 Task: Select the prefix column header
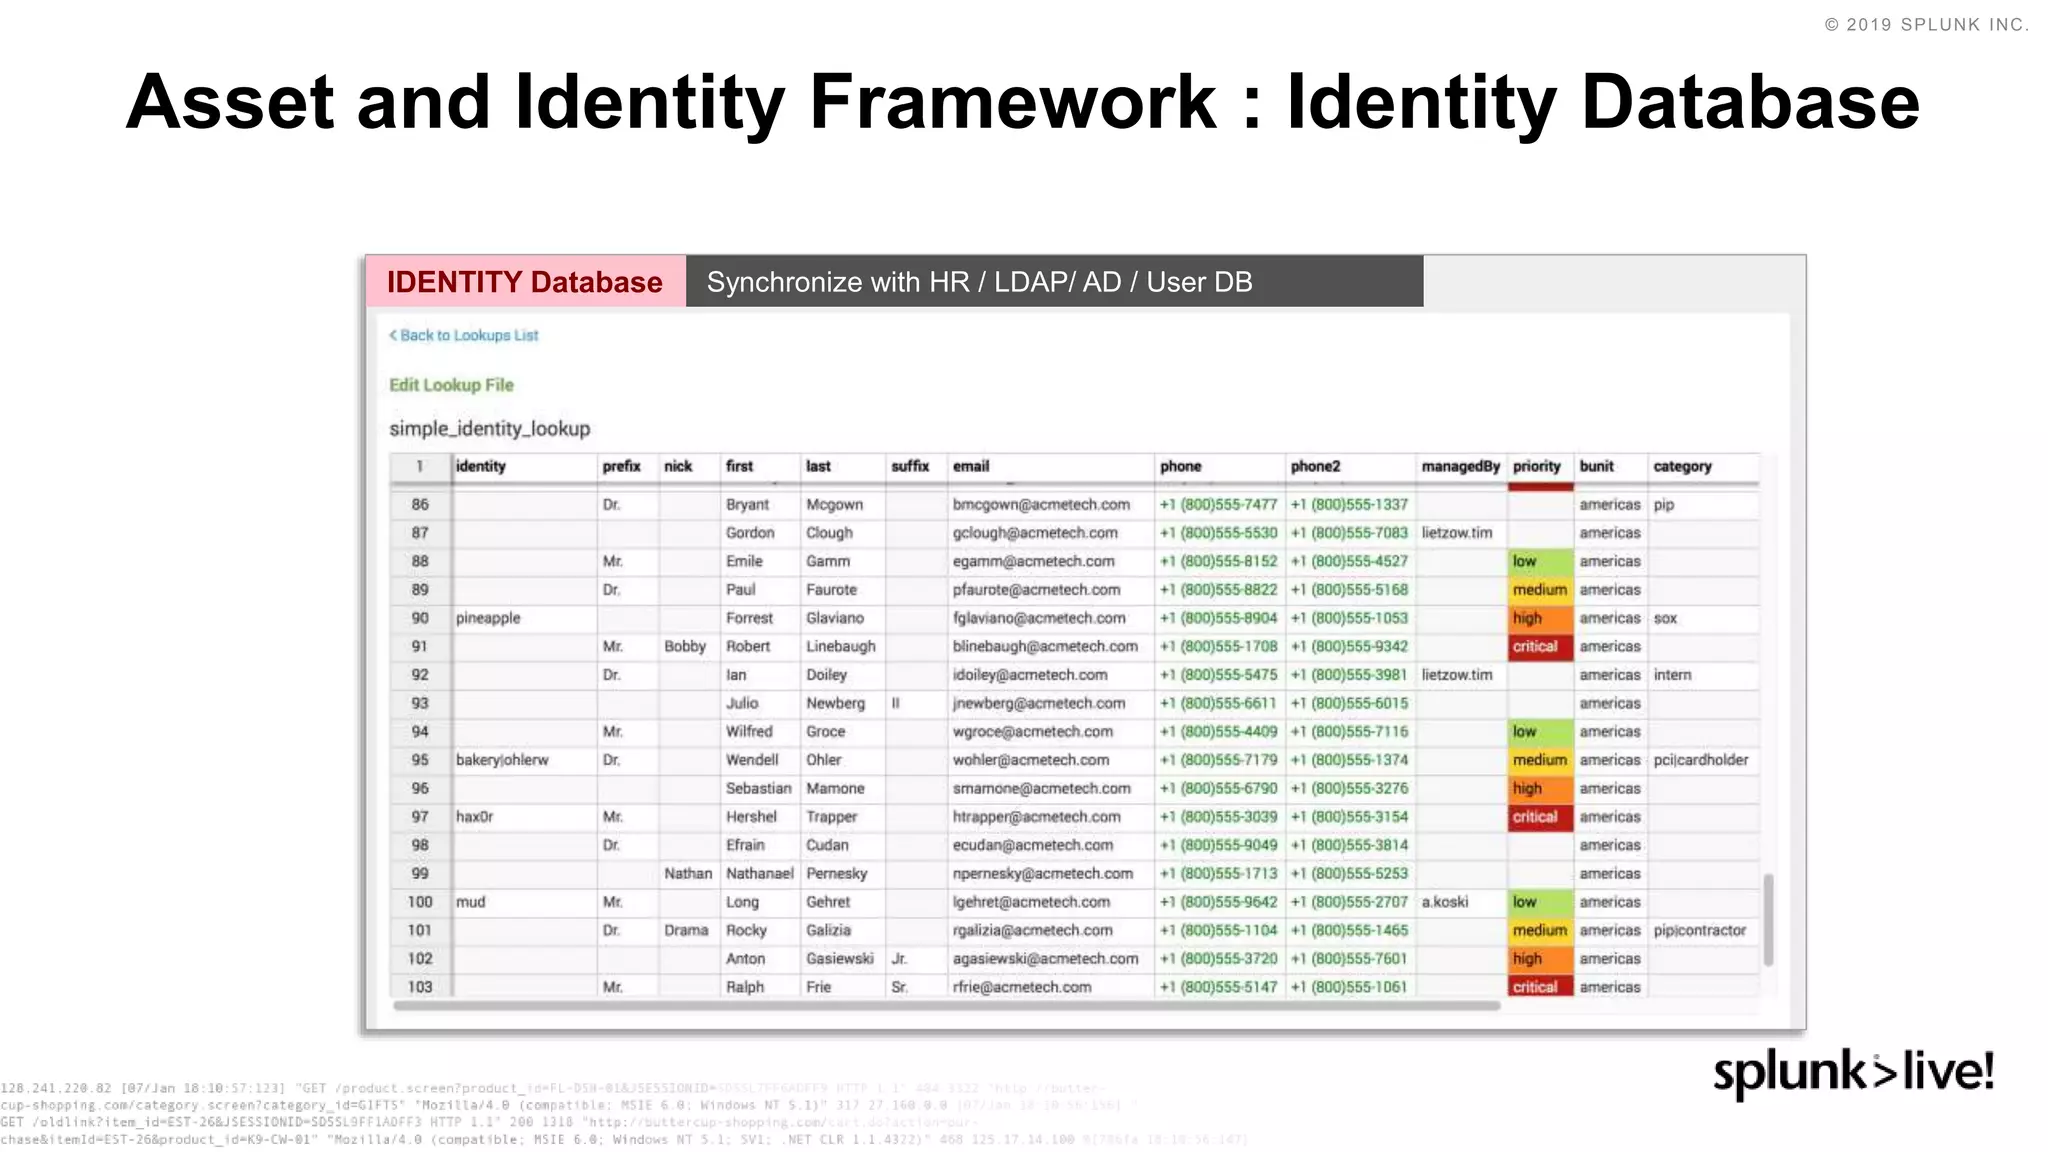(x=628, y=466)
